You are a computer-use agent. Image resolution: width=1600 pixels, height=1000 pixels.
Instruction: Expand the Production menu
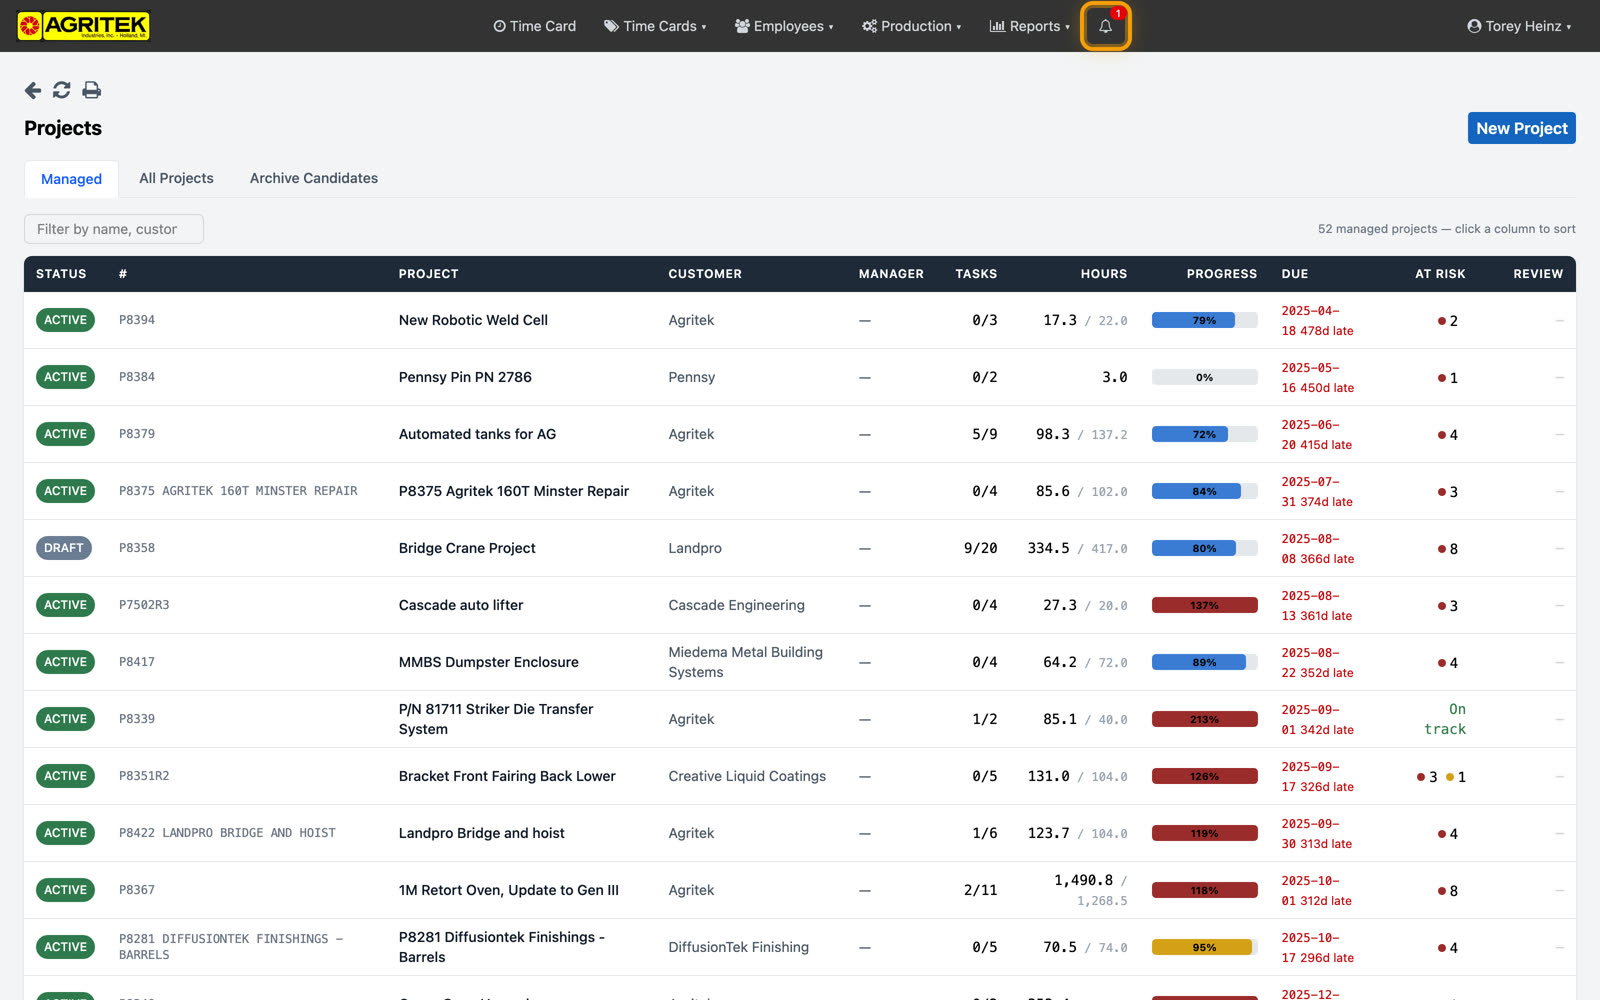pos(911,26)
